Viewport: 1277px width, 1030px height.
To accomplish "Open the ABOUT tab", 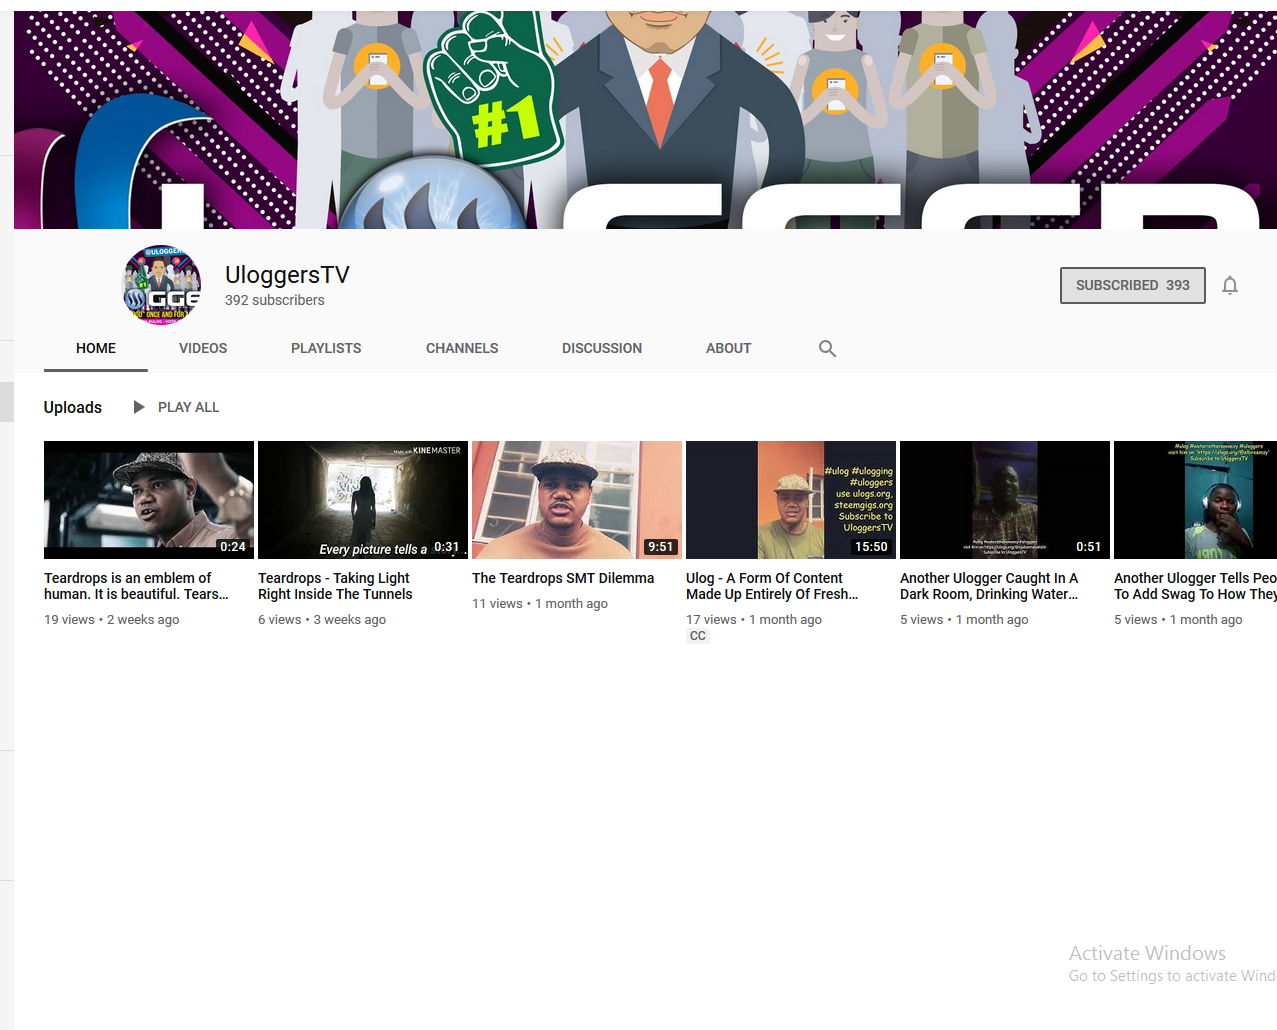I will (x=728, y=348).
